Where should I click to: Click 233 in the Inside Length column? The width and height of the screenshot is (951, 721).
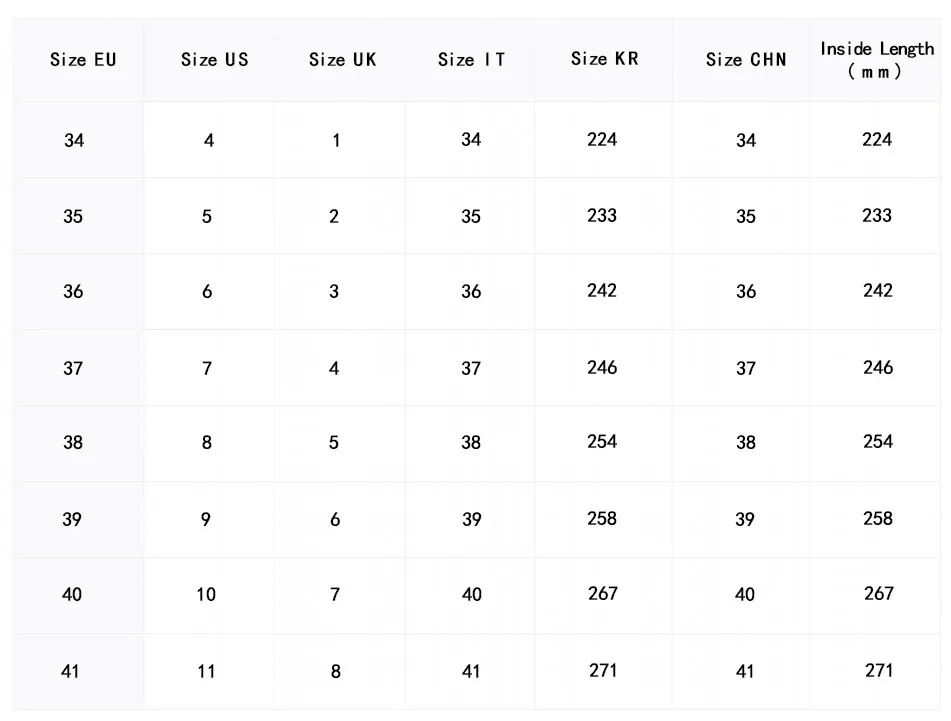point(877,216)
